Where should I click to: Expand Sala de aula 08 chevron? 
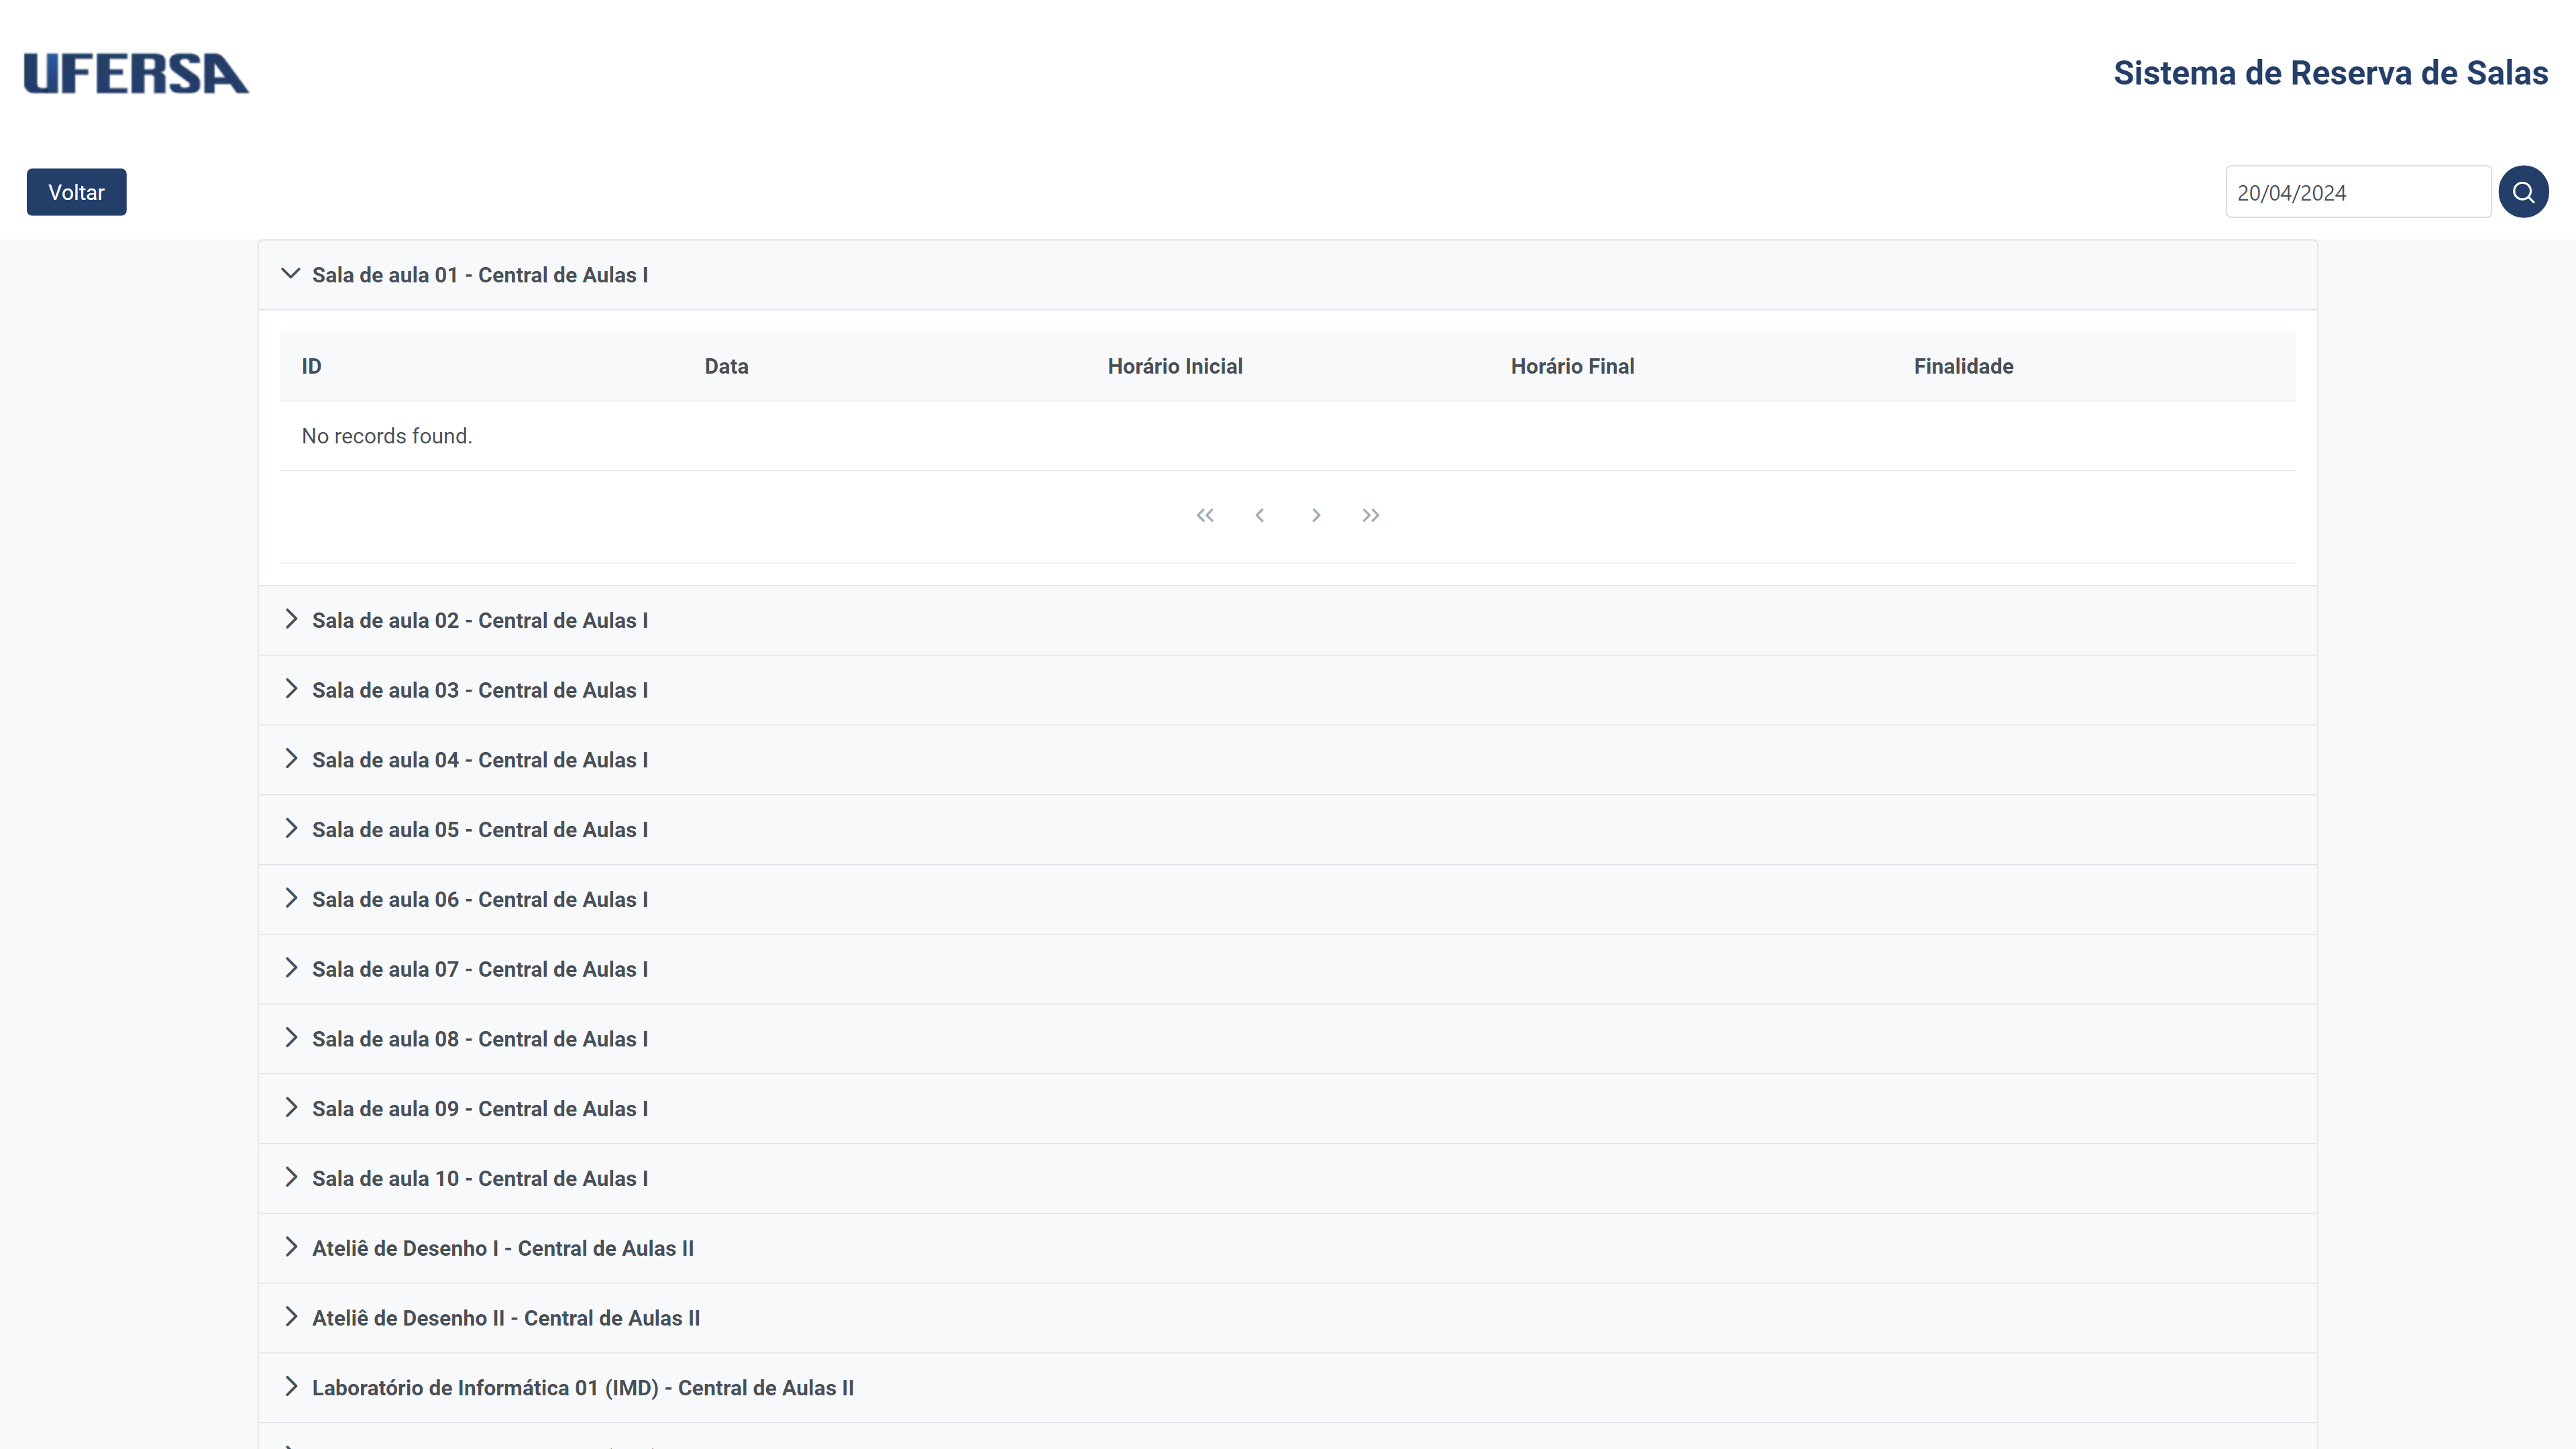(x=291, y=1038)
